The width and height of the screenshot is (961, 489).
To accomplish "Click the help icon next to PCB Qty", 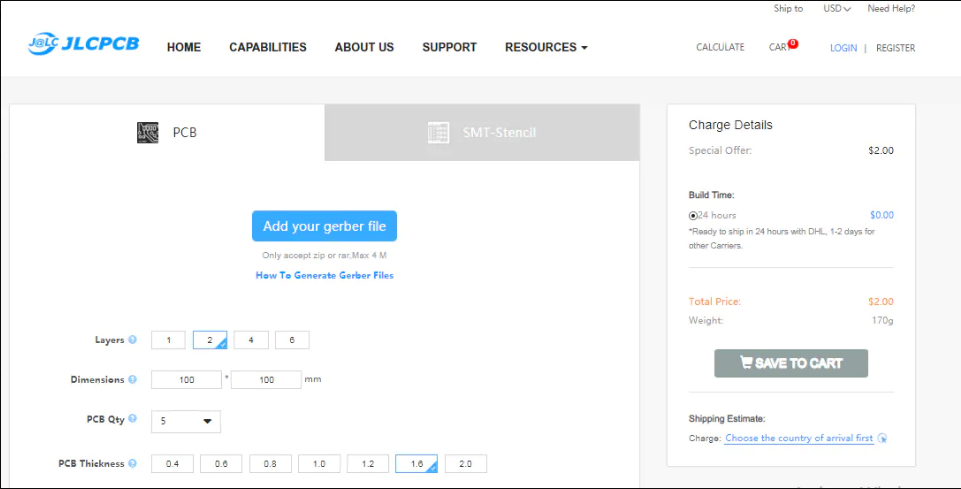I will (x=132, y=419).
